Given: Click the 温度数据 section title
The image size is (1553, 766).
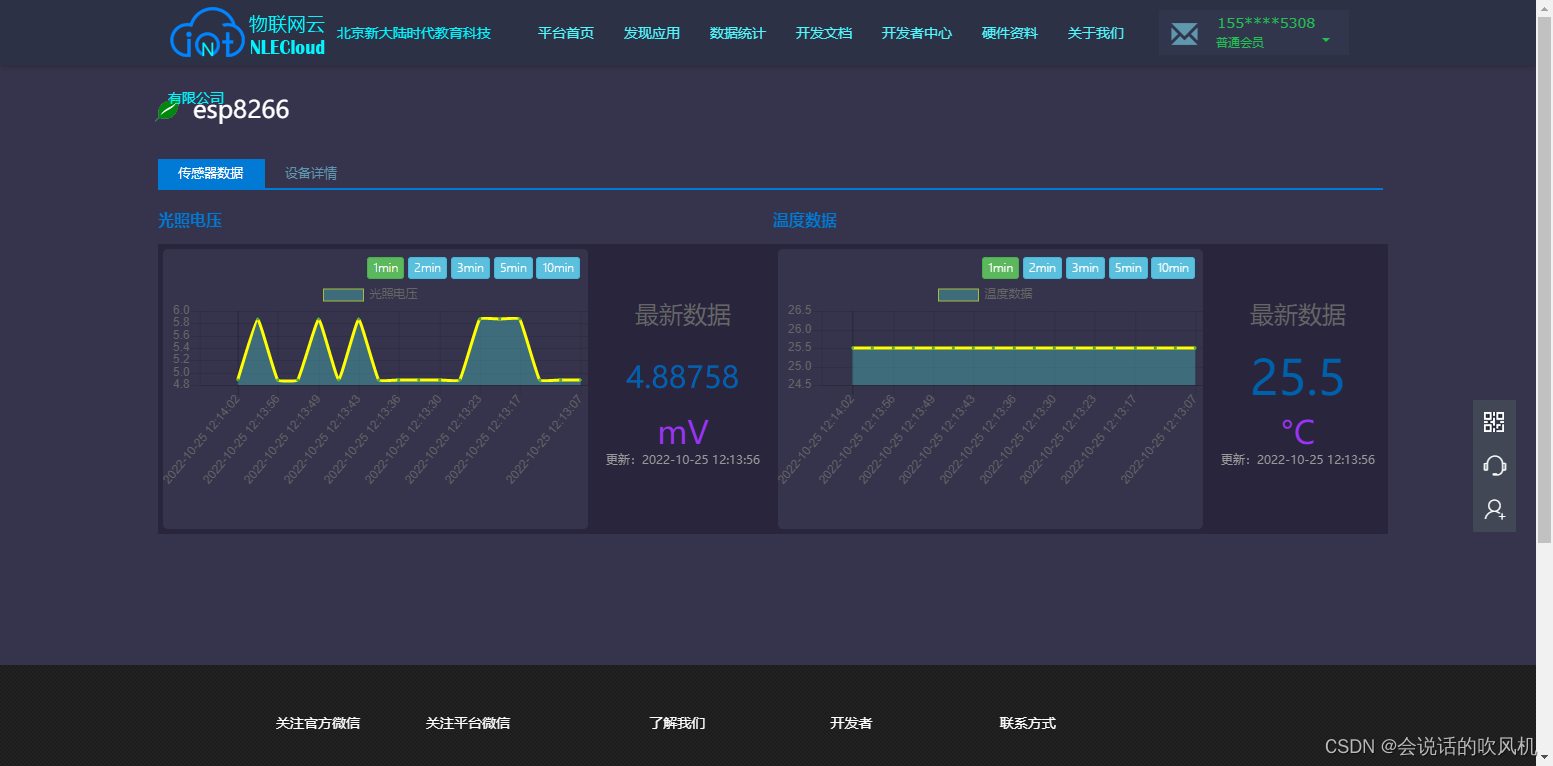Looking at the screenshot, I should [x=805, y=220].
